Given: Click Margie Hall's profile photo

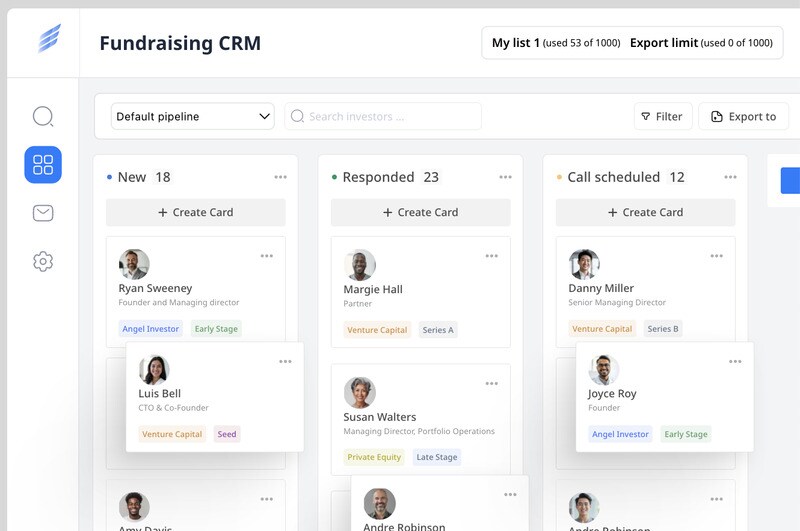Looking at the screenshot, I should [x=360, y=265].
